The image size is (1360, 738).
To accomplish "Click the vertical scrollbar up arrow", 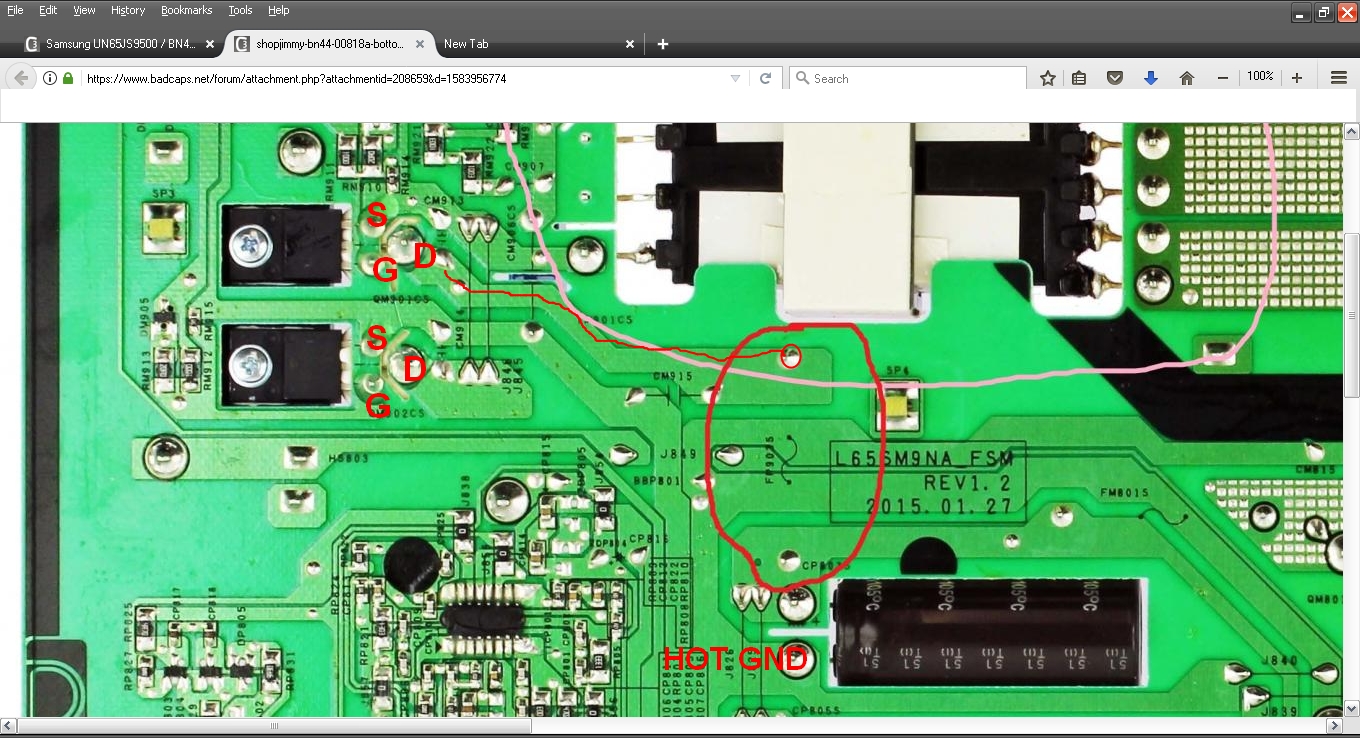I will [1351, 131].
